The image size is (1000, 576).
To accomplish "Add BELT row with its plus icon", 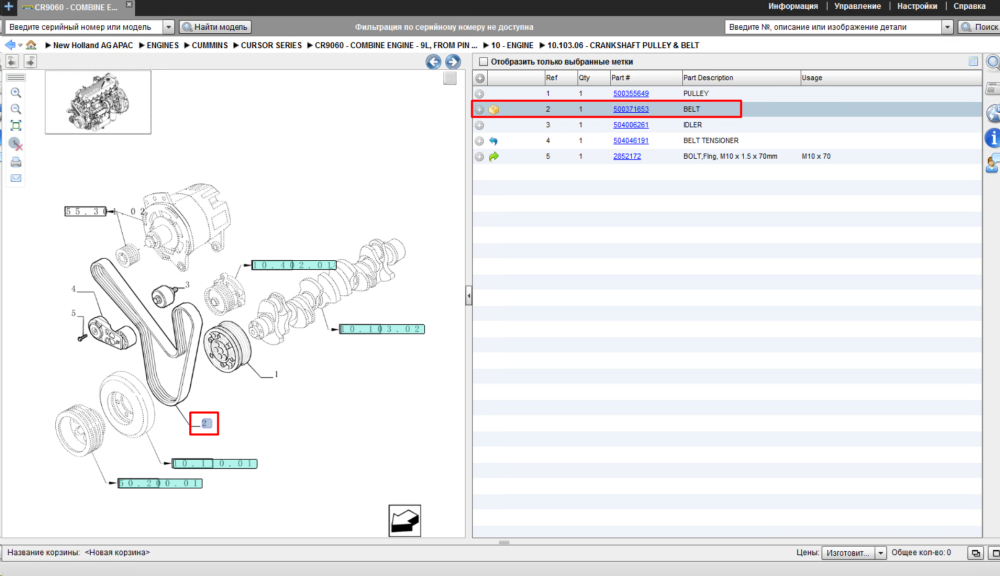I will 480,110.
